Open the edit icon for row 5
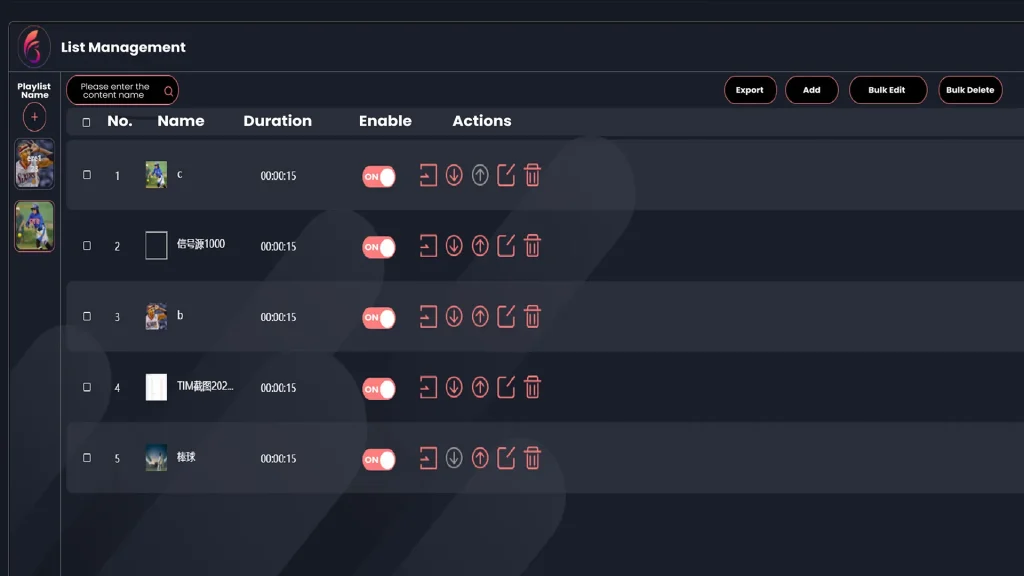Viewport: 1024px width, 576px height. [506, 458]
